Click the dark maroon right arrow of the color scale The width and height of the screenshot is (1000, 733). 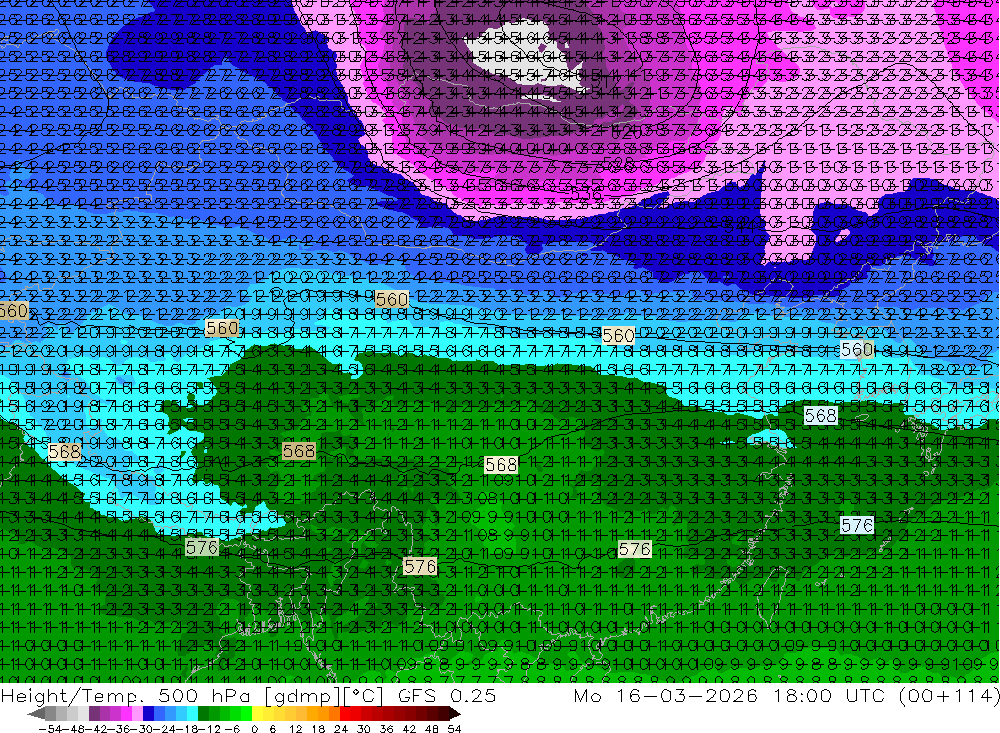tap(455, 714)
